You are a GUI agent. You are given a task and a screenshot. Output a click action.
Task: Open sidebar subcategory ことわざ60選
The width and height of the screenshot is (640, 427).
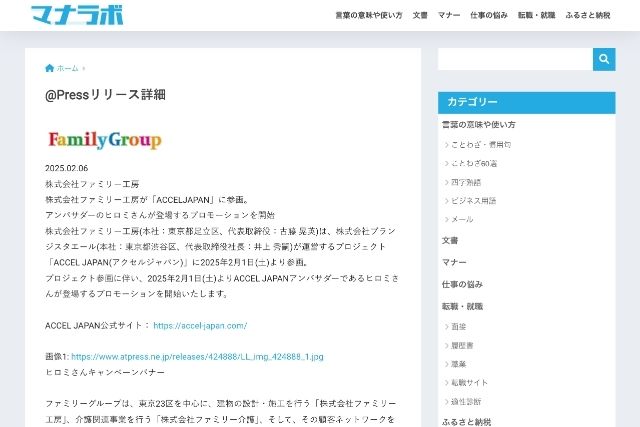click(474, 163)
